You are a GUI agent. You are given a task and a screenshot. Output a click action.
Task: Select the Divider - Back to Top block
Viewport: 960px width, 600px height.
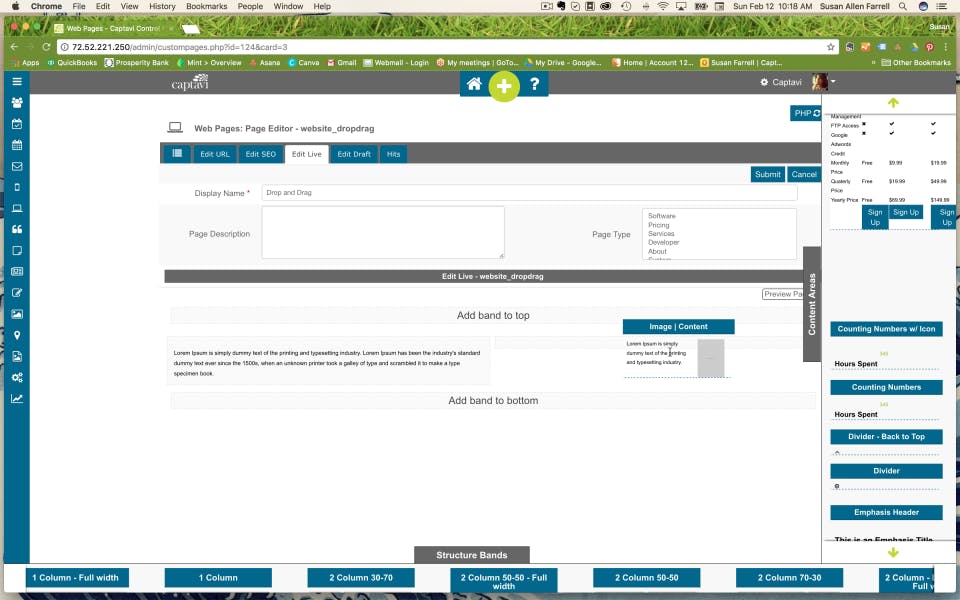pos(886,437)
